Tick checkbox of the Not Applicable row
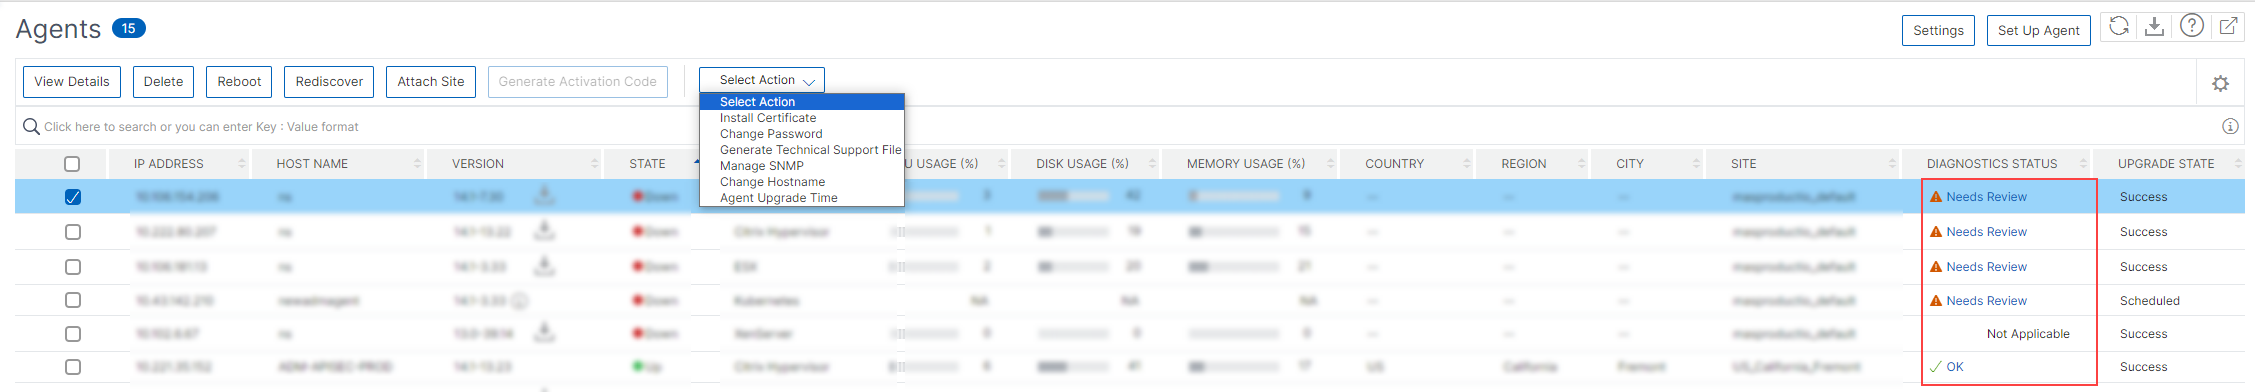Image resolution: width=2255 pixels, height=392 pixels. point(72,334)
